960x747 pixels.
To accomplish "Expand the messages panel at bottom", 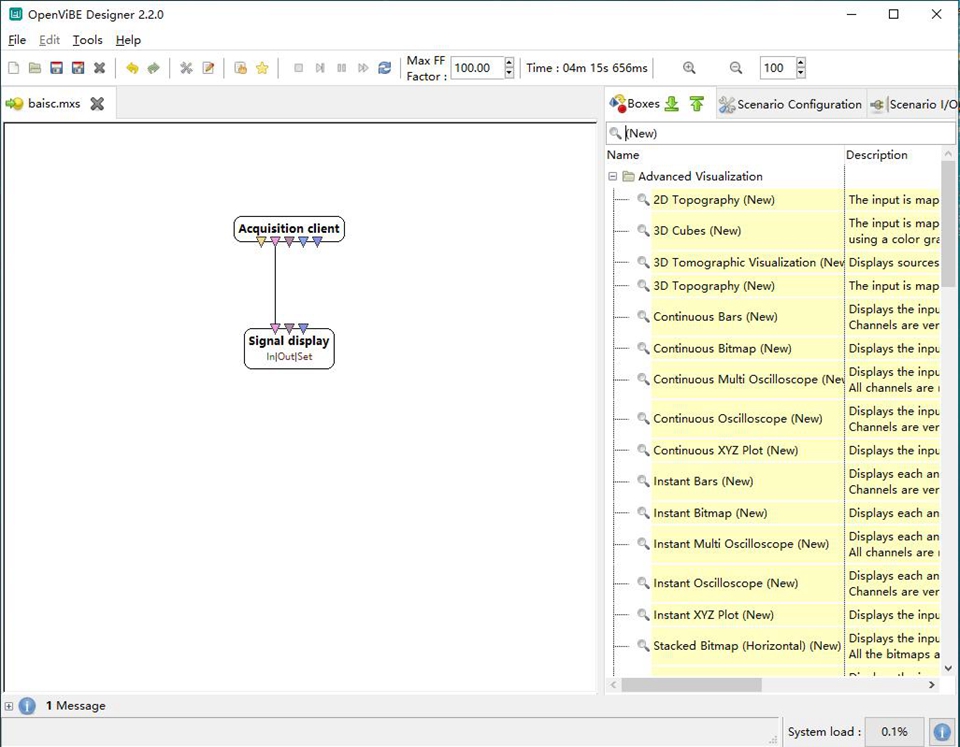I will (9, 706).
